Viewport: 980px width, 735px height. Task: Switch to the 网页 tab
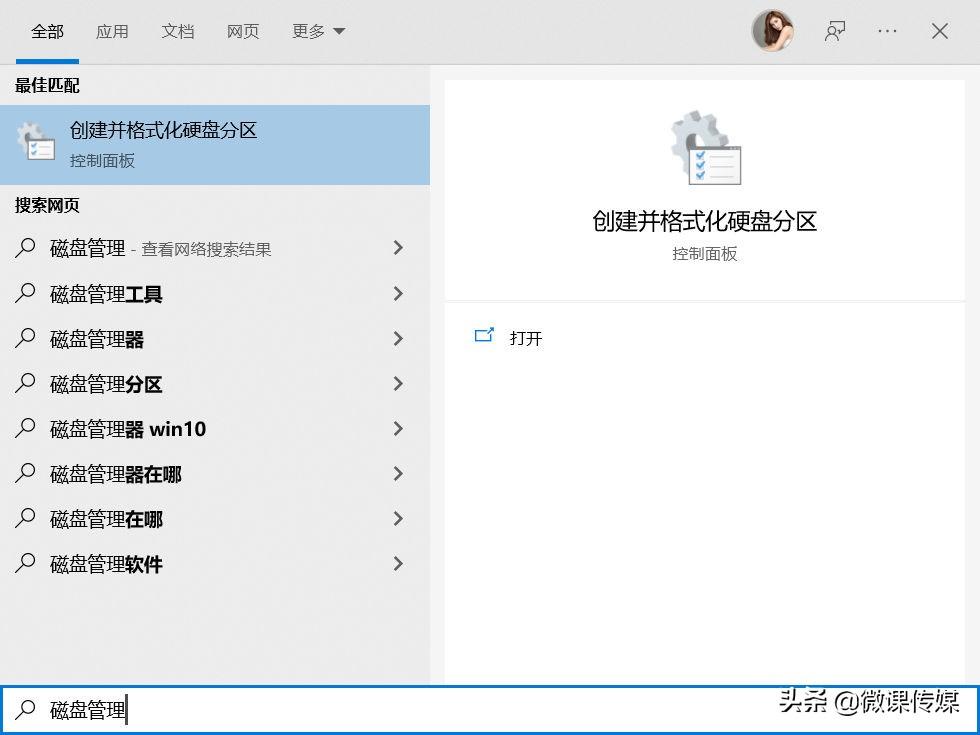[242, 31]
